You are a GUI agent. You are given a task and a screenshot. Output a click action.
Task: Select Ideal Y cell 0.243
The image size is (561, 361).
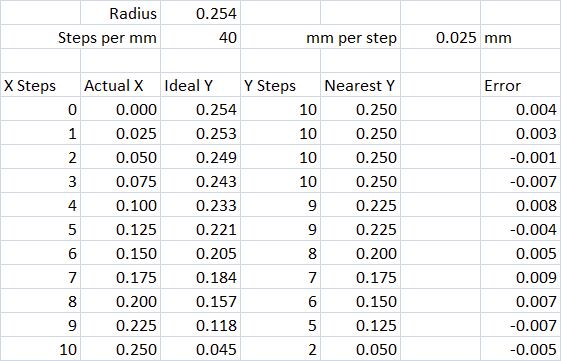201,181
